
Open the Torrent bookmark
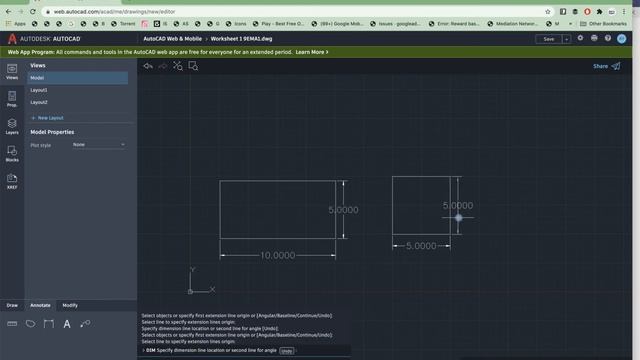click(x=123, y=24)
